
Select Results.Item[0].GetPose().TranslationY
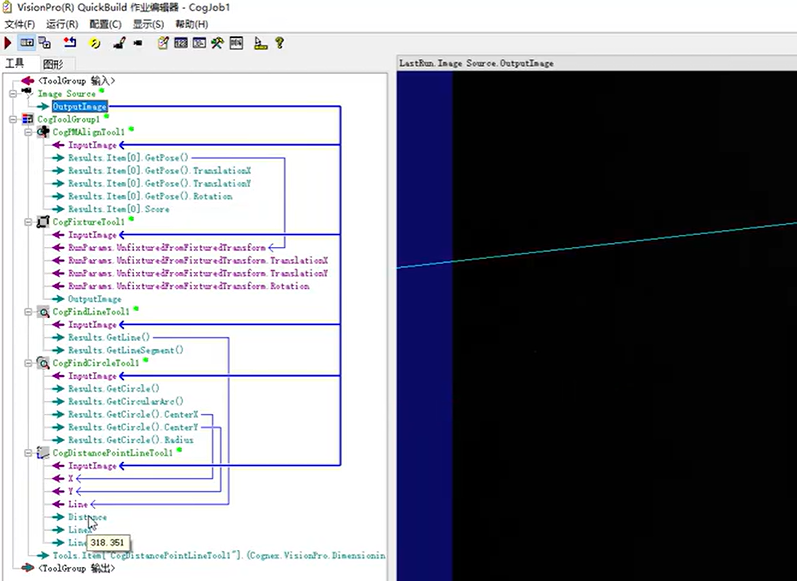click(160, 184)
